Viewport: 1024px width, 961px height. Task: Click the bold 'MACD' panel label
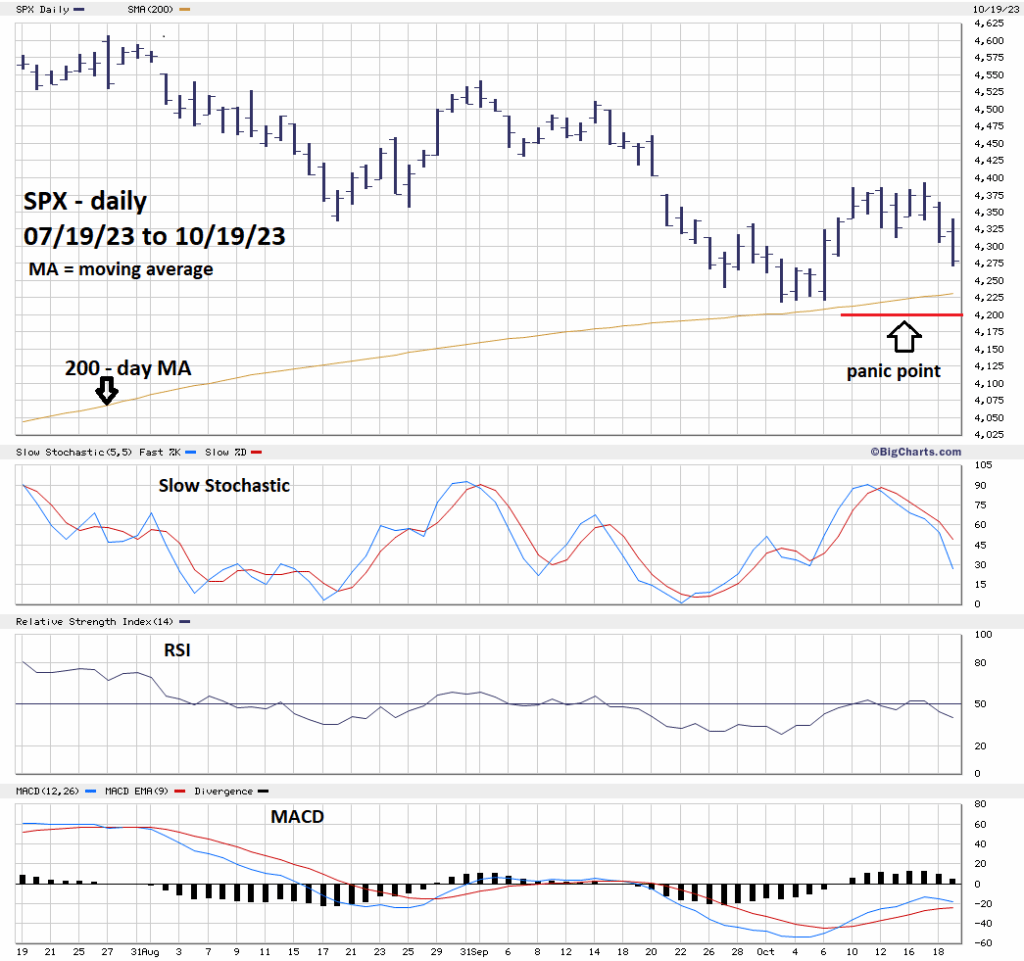[297, 817]
